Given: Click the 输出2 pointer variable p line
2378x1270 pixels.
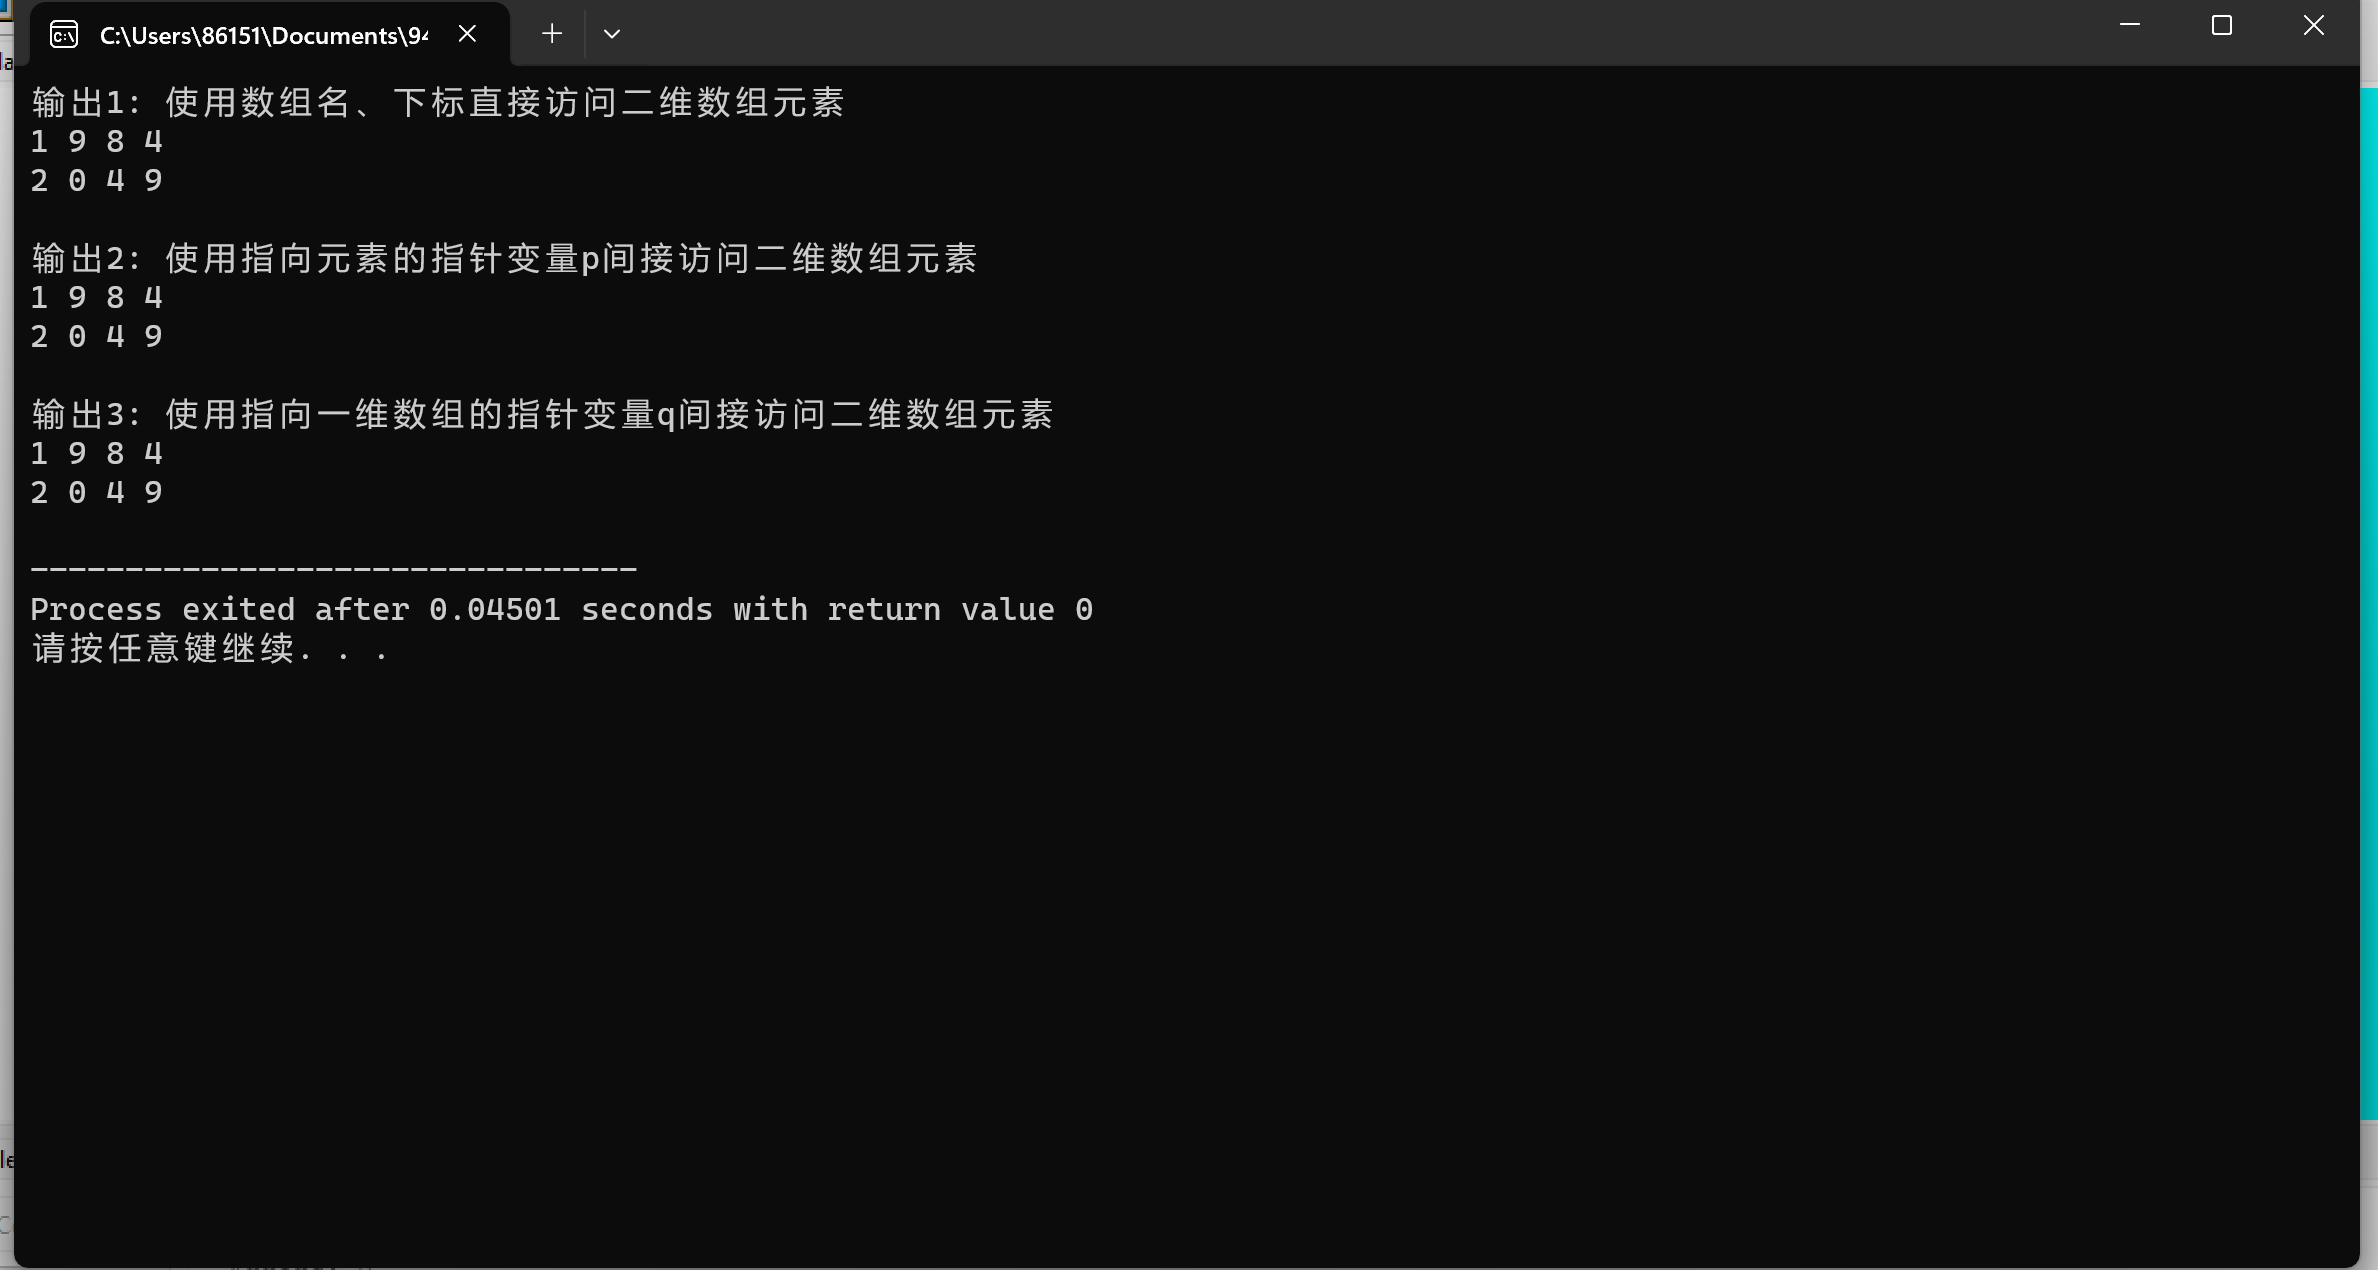Looking at the screenshot, I should coord(504,258).
